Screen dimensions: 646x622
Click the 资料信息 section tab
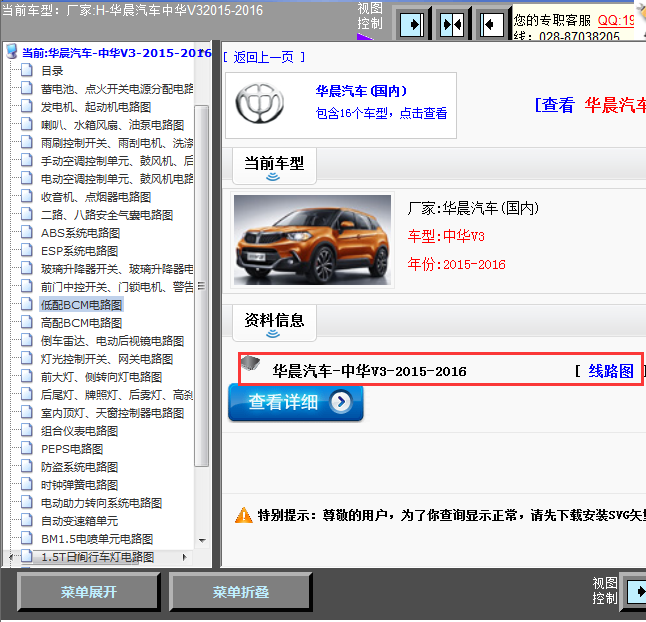coord(274,323)
